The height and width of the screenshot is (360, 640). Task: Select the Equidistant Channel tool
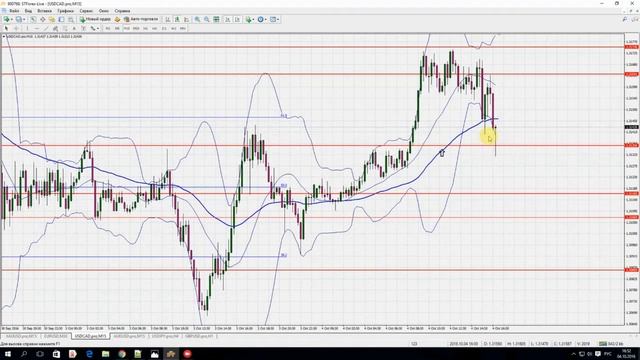coord(55,29)
